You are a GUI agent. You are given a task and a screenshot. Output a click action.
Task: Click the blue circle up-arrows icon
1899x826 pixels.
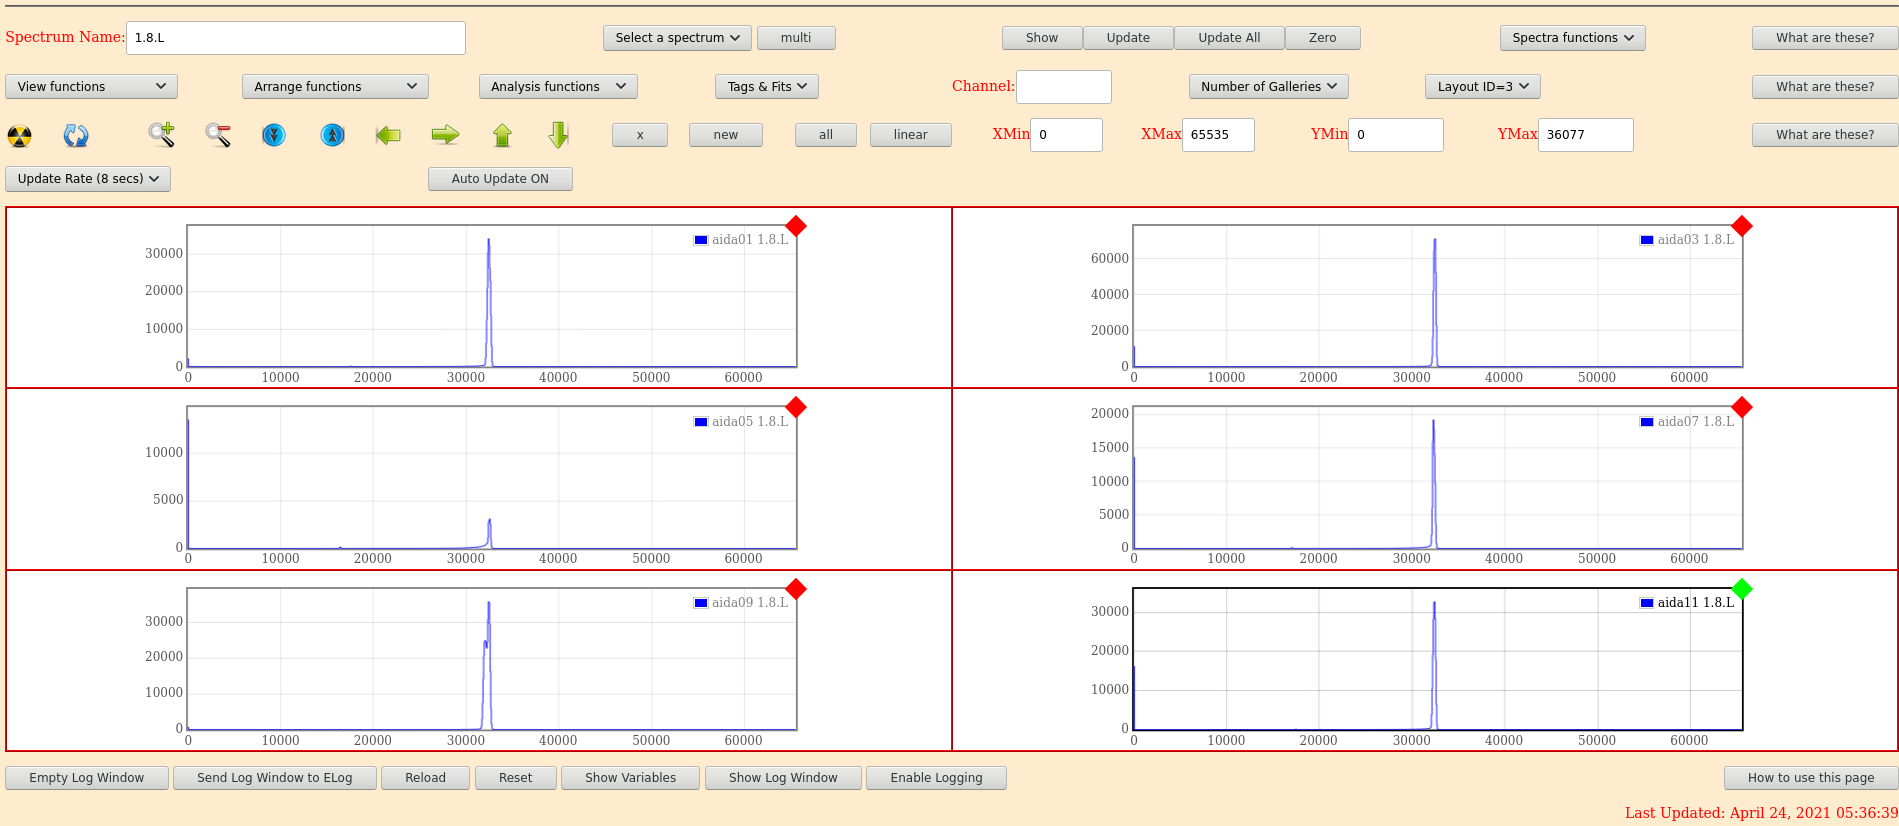pyautogui.click(x=332, y=134)
